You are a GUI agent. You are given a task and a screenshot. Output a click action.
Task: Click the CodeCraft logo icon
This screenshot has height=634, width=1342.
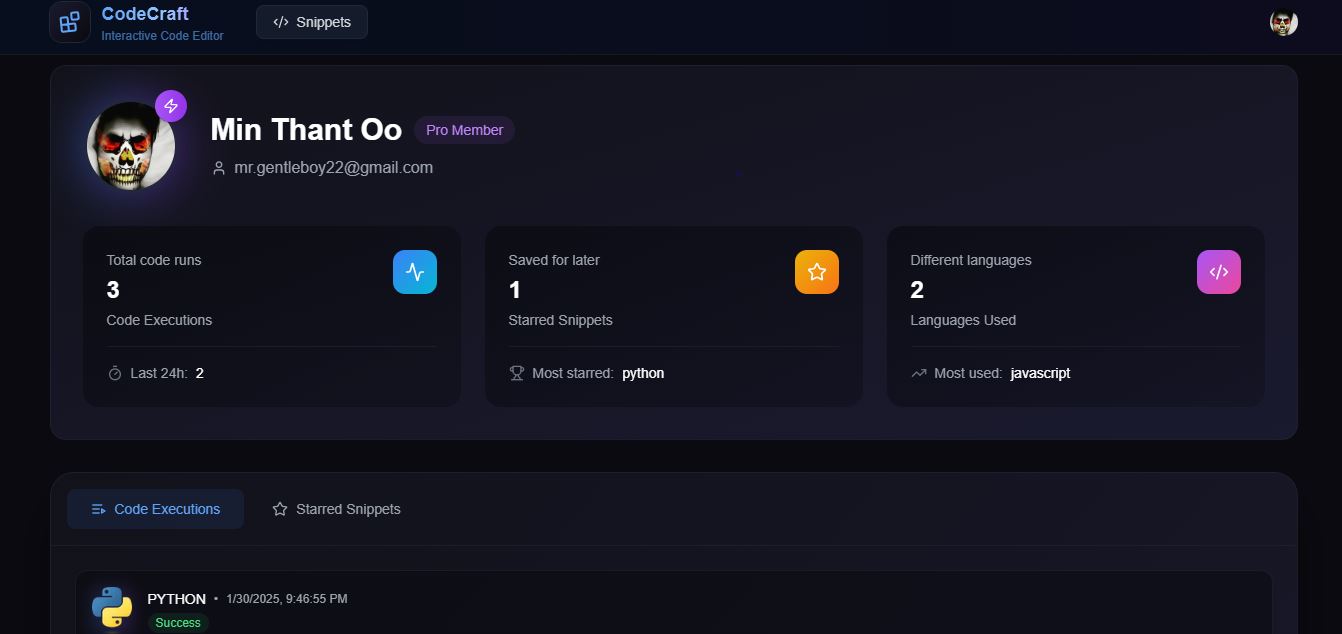coord(70,22)
